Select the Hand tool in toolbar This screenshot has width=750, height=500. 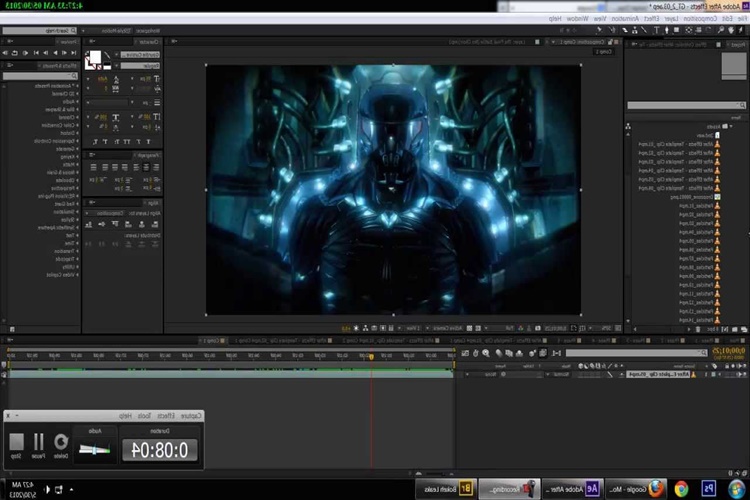pyautogui.click(x=731, y=30)
